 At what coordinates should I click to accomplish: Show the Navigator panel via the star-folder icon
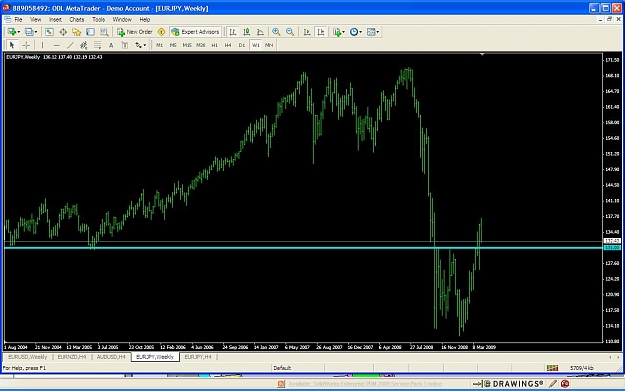coord(77,32)
